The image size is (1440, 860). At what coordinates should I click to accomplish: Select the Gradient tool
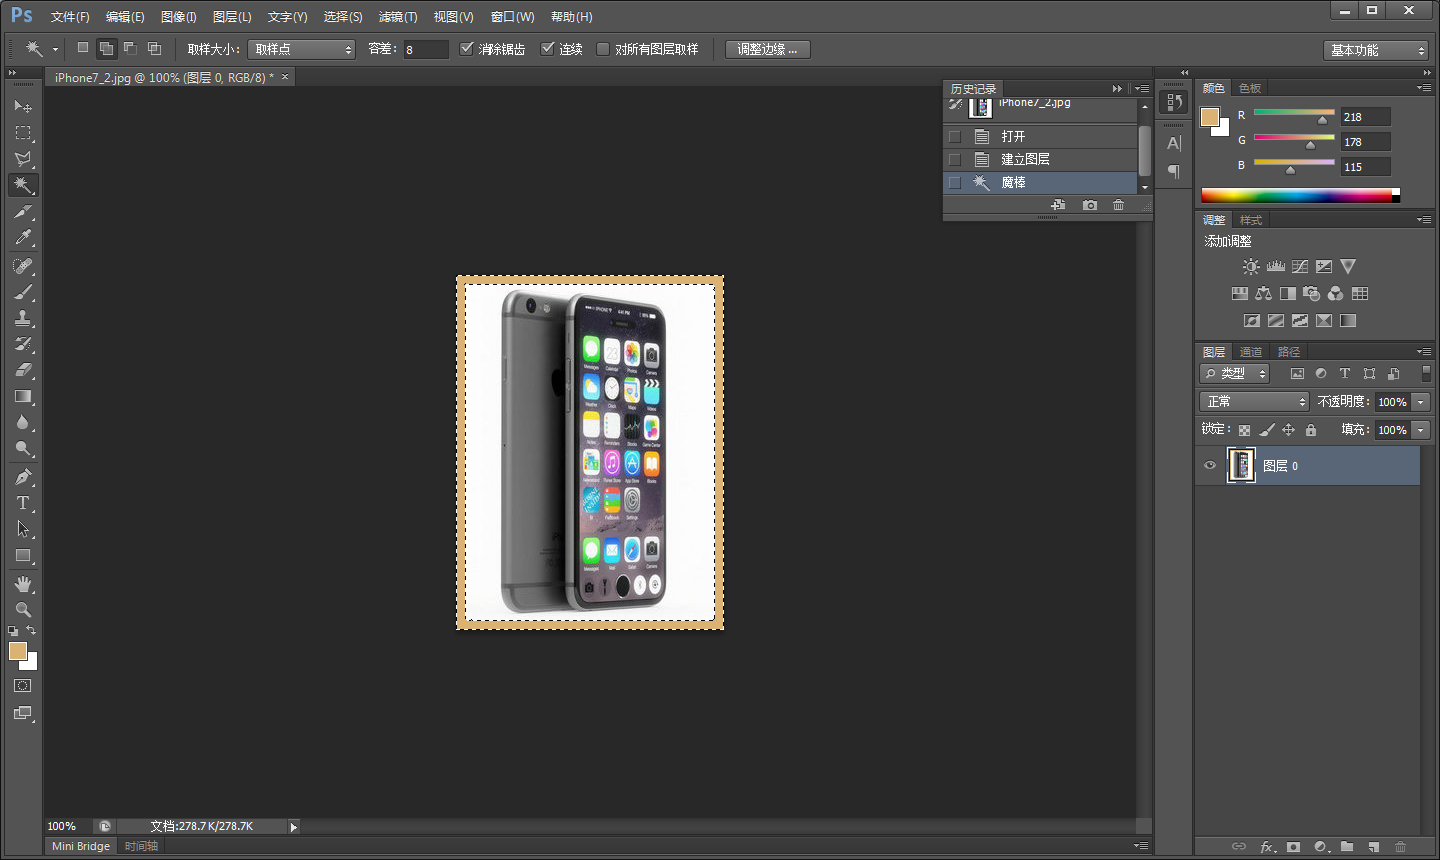(23, 396)
